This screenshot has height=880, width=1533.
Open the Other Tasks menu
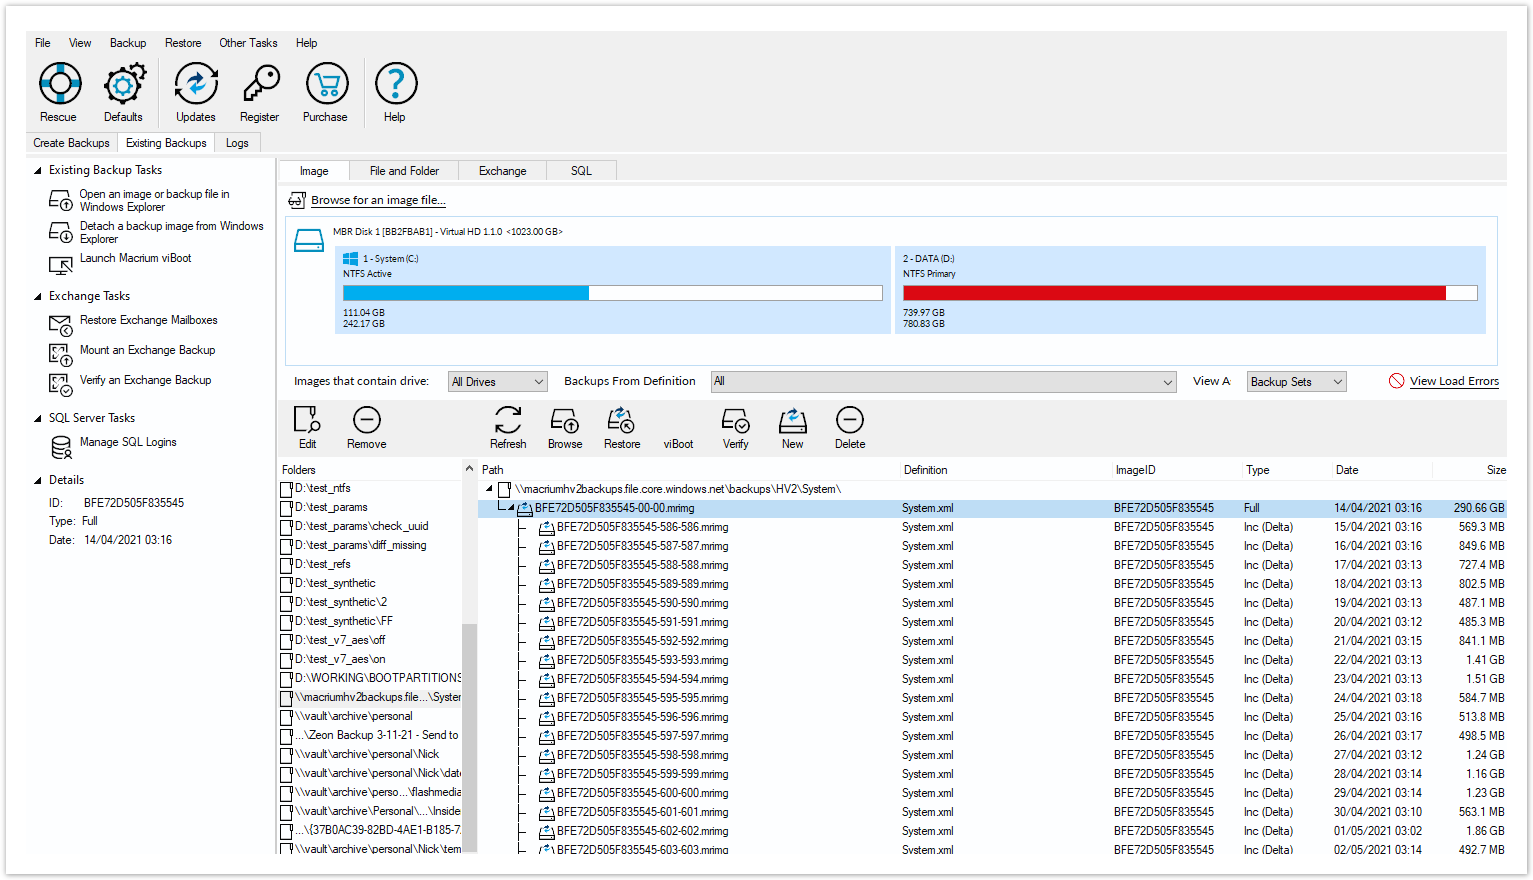coord(249,43)
